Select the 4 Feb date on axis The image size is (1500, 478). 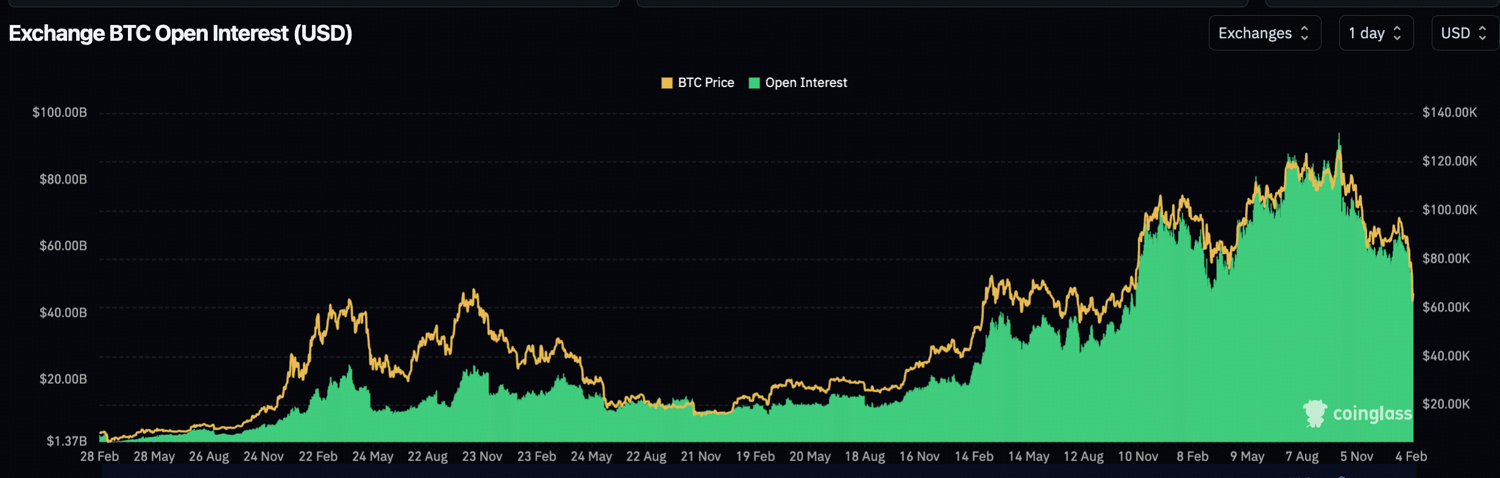1411,456
